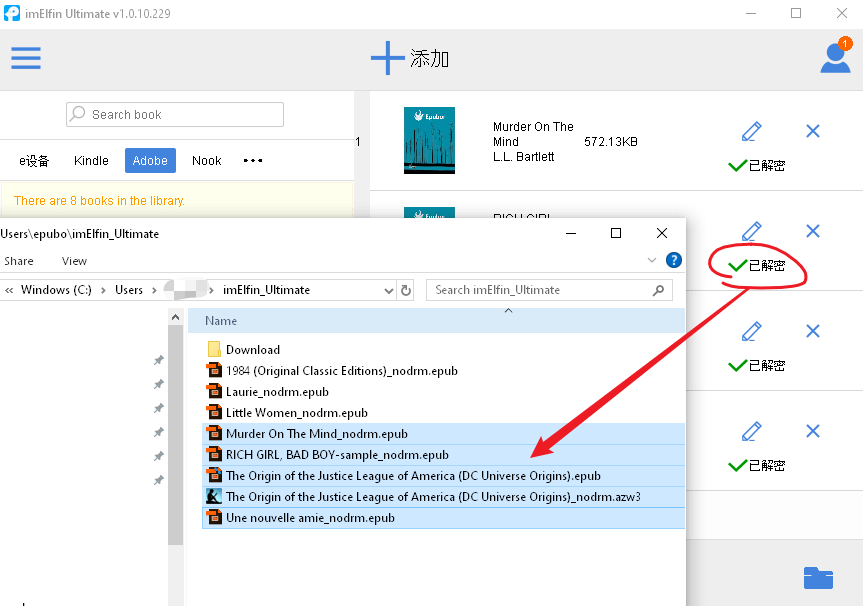Click the azw3 file's Kindle icon
The height and width of the screenshot is (606, 863).
214,496
